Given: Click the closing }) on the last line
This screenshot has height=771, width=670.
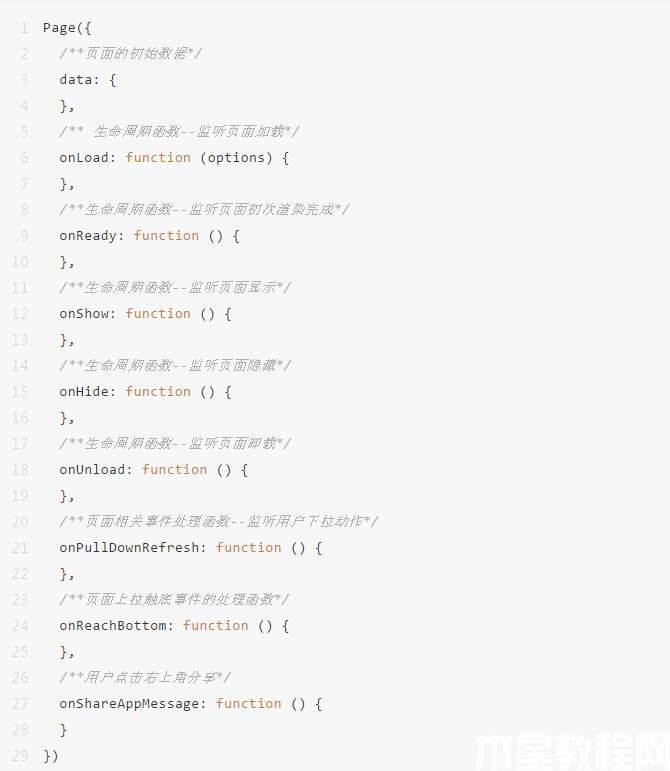Looking at the screenshot, I should tap(51, 756).
